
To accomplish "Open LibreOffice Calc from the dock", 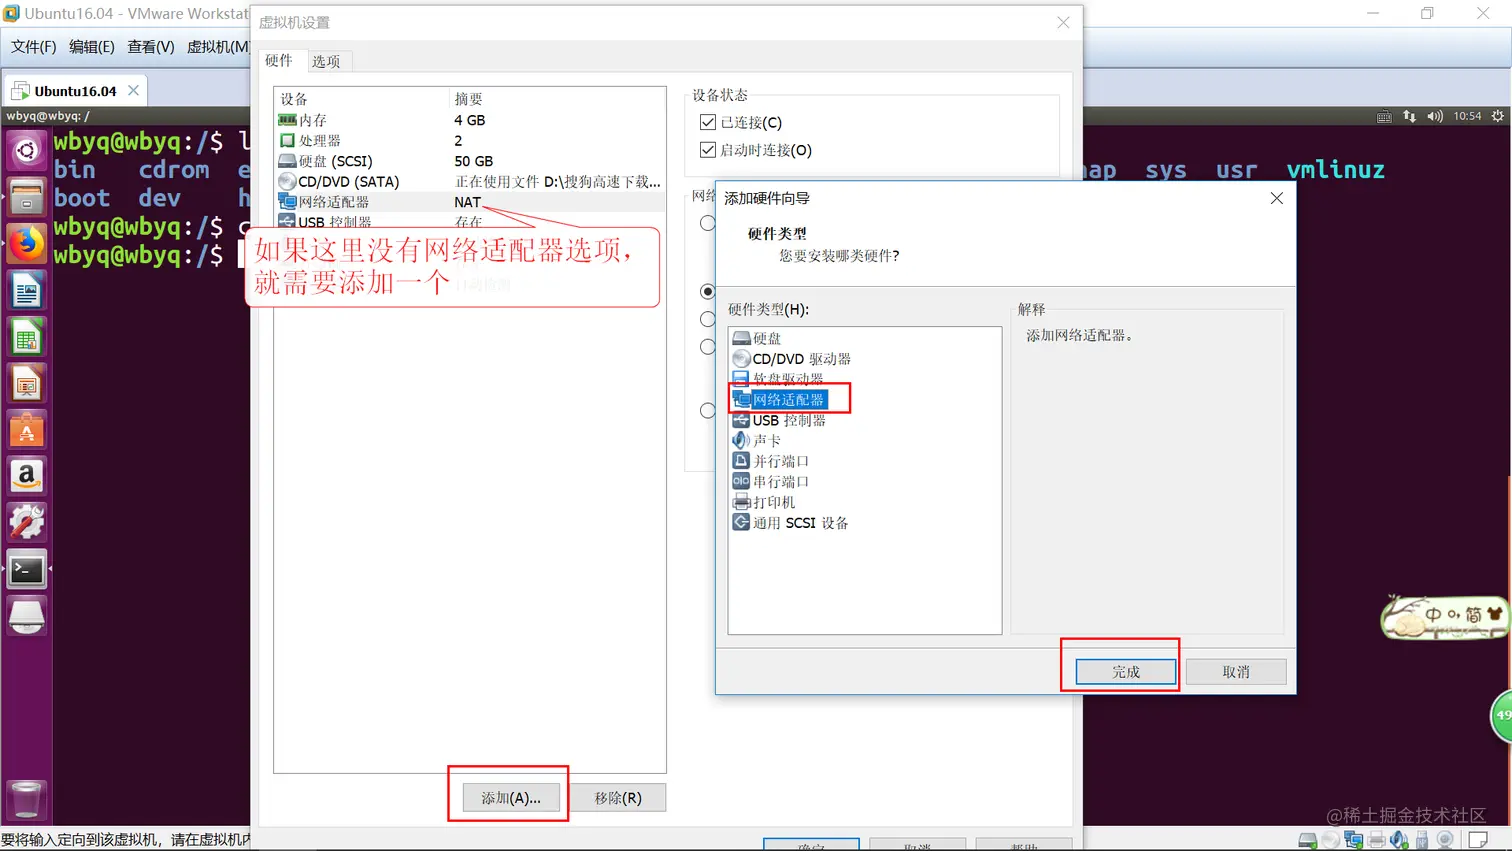I will click(27, 338).
